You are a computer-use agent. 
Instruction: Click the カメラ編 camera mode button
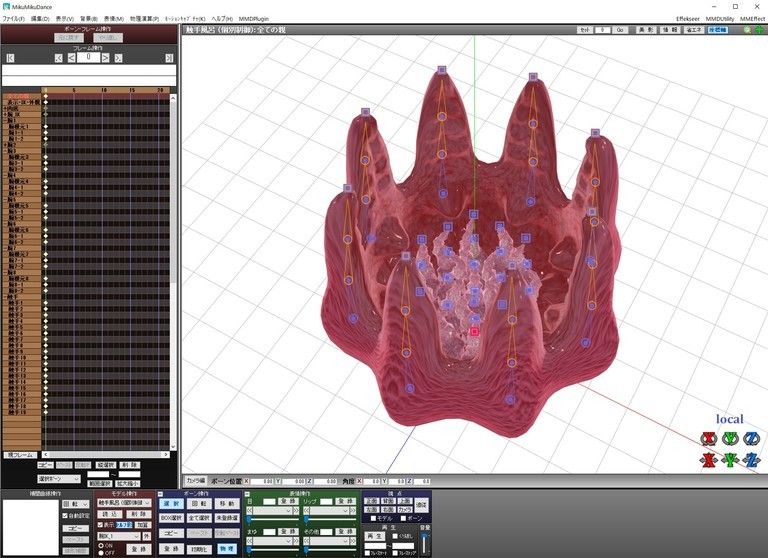pyautogui.click(x=195, y=481)
